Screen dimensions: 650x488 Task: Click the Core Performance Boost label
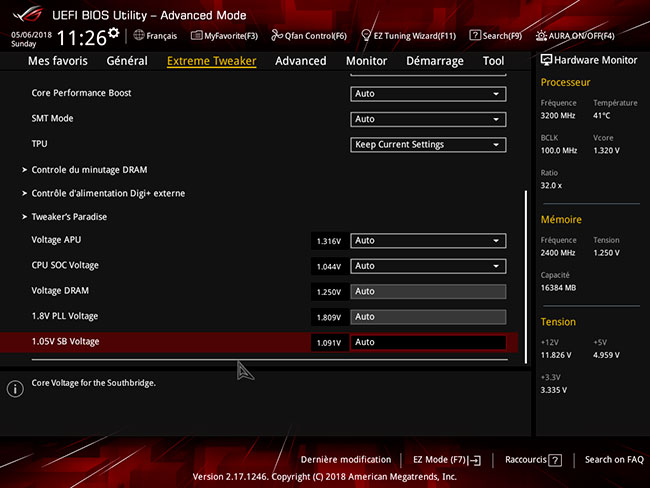tap(81, 93)
